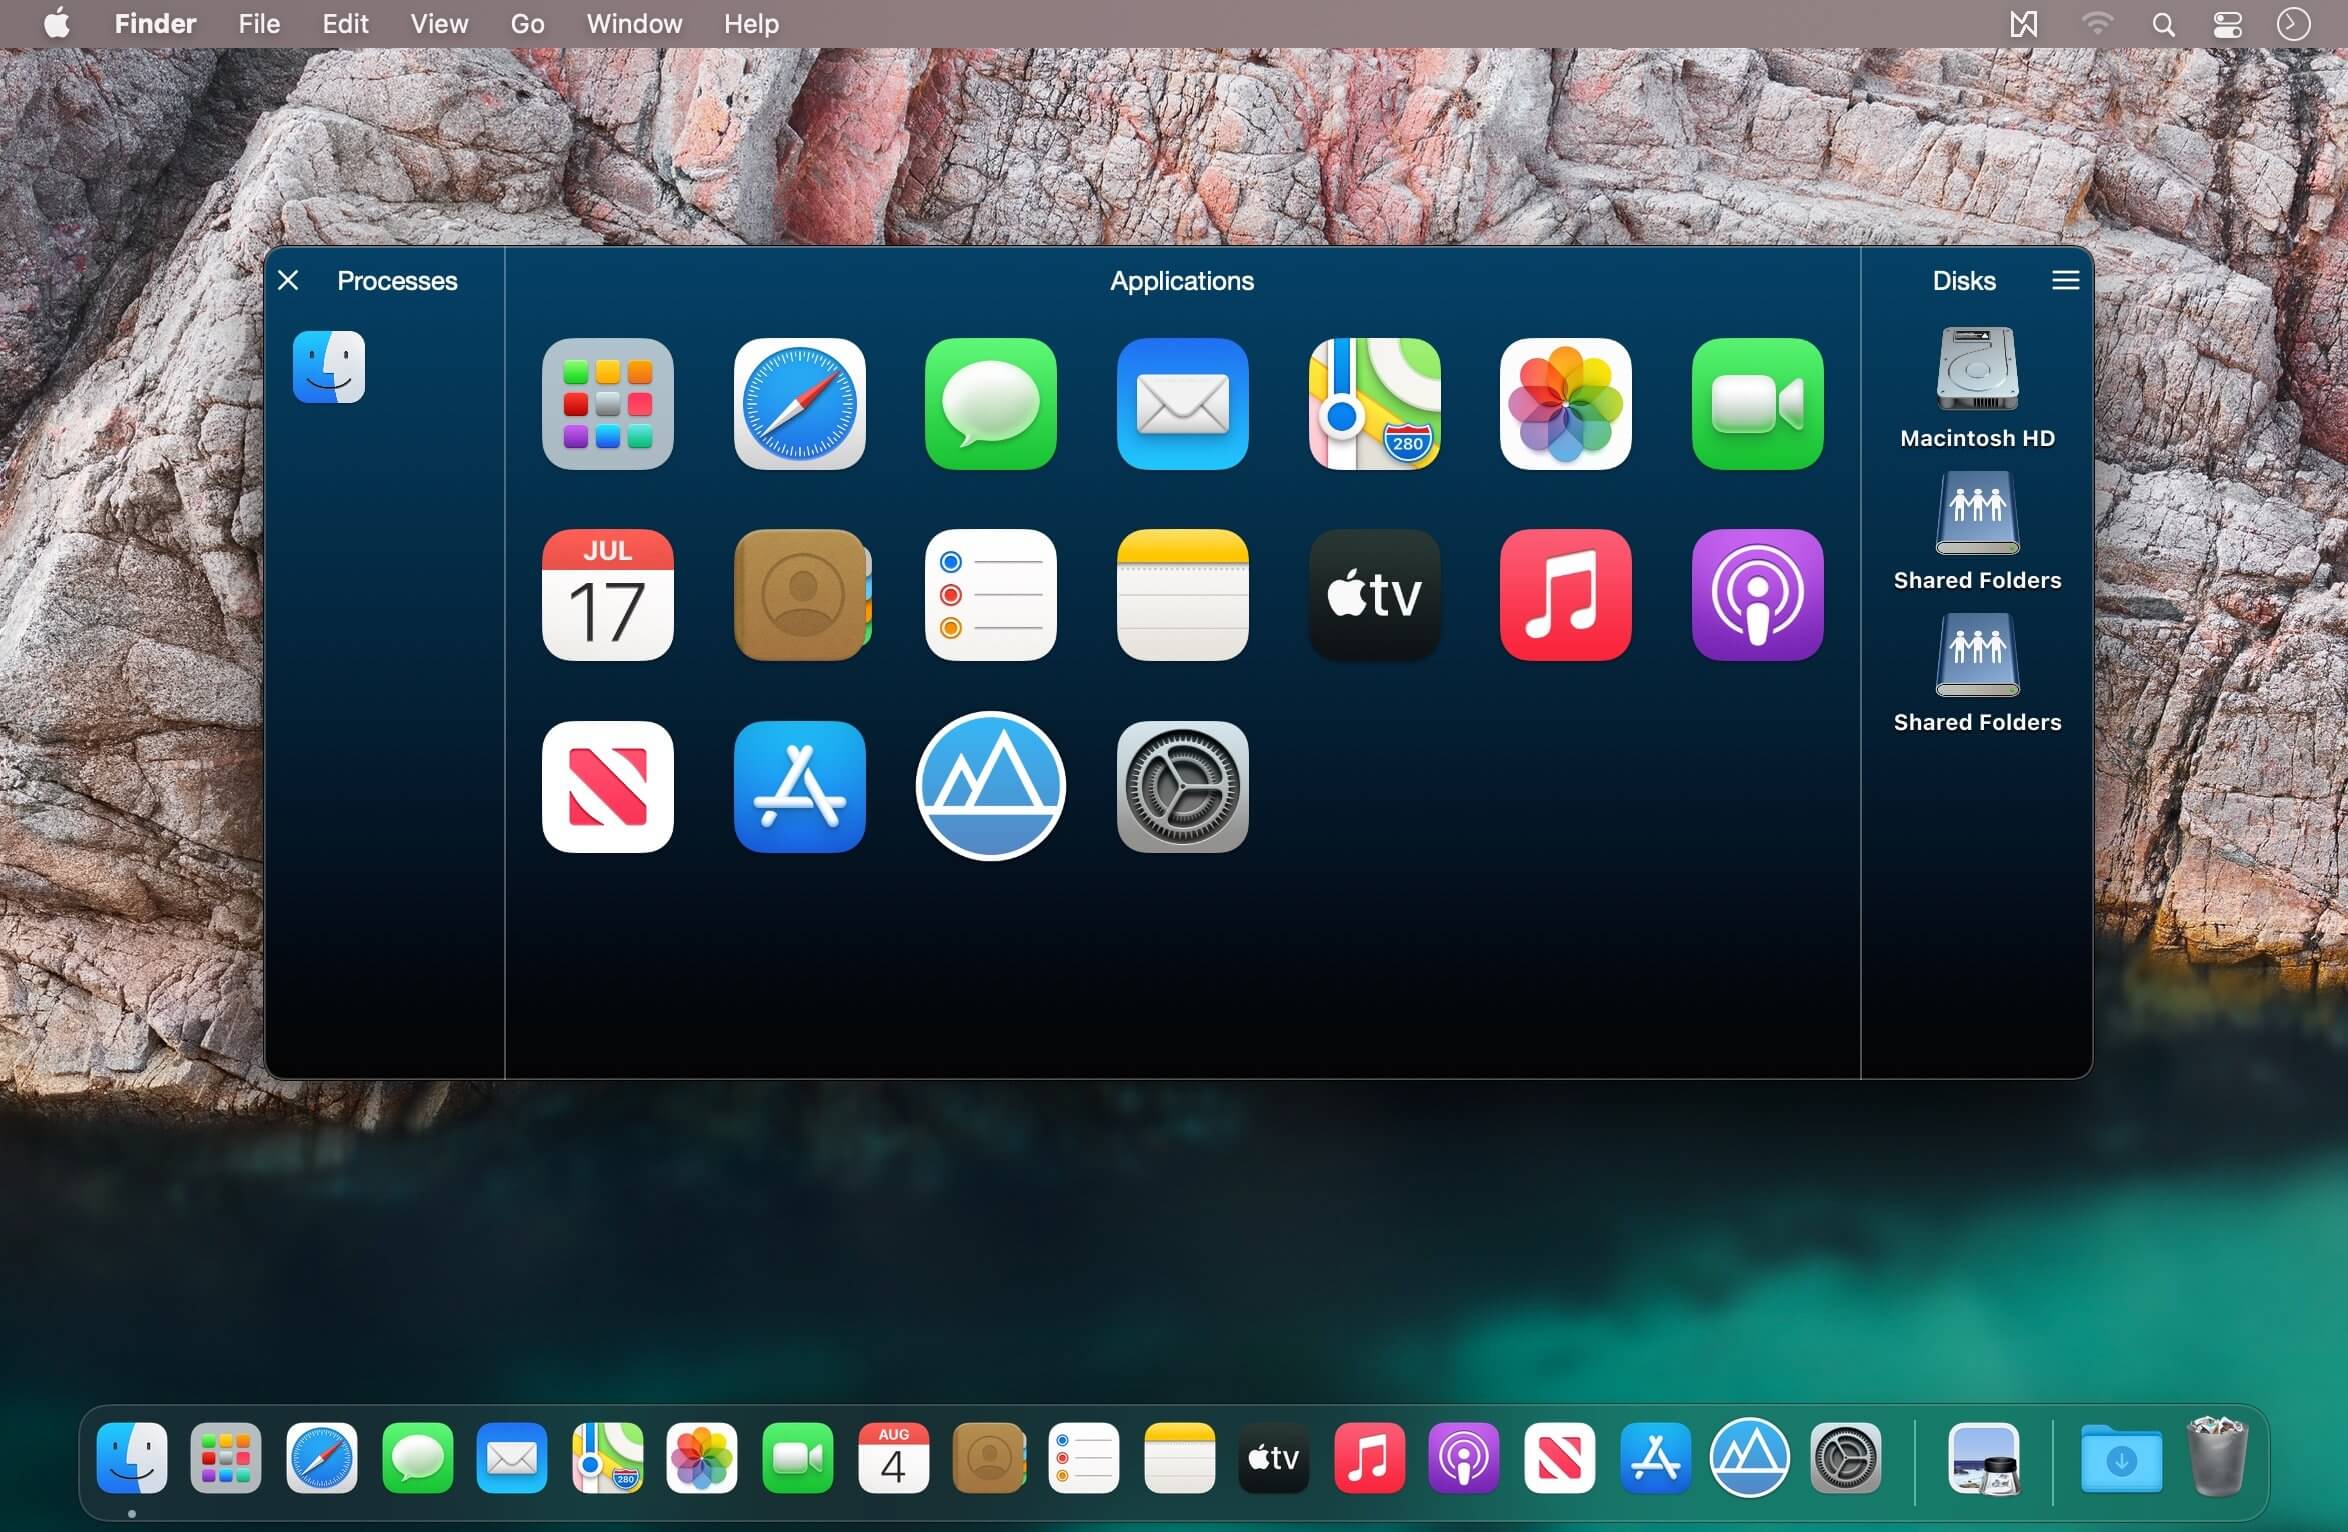Launch Messages from the Applications grid

point(990,404)
